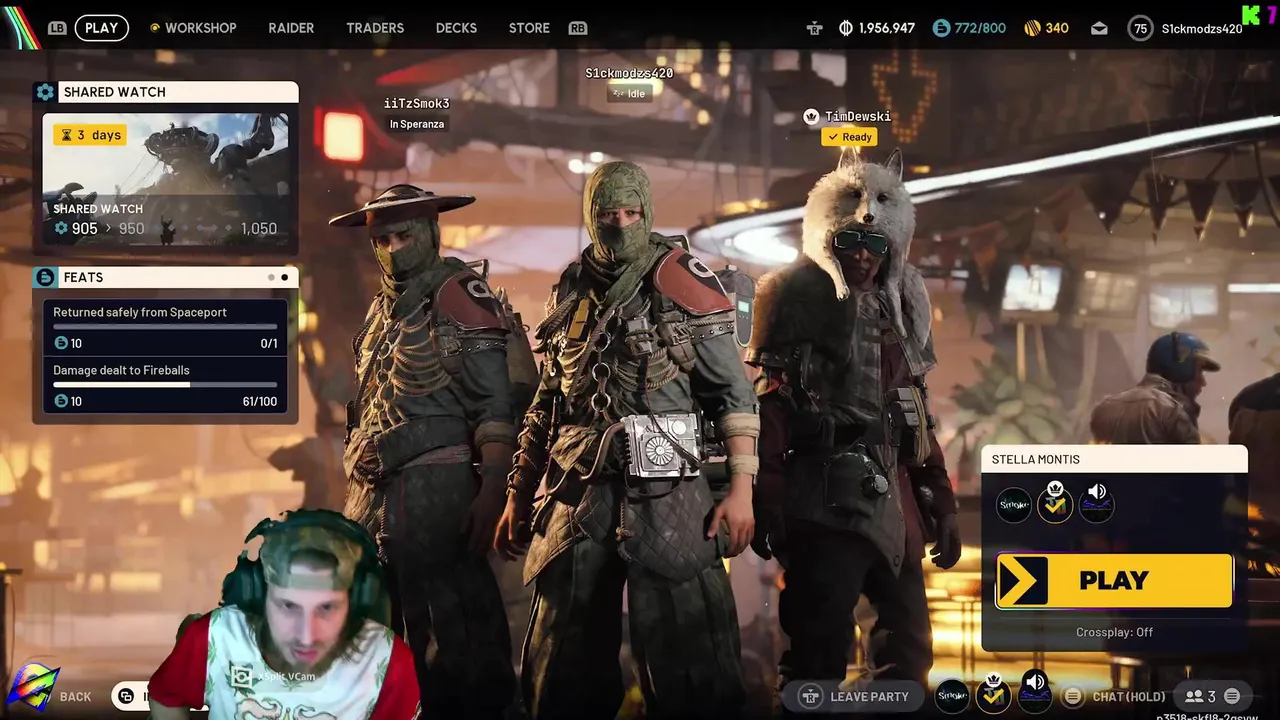1280x720 pixels.
Task: Click the Shared Watch gear icon
Action: click(x=45, y=92)
